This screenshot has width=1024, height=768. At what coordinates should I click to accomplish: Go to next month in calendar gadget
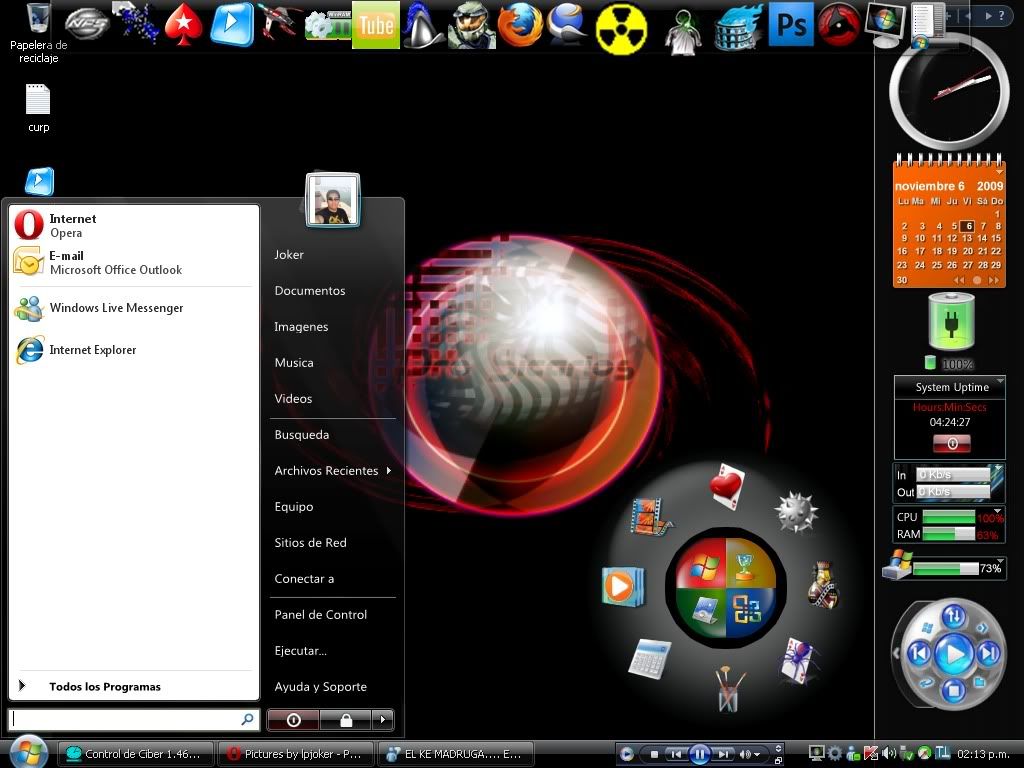click(x=993, y=280)
